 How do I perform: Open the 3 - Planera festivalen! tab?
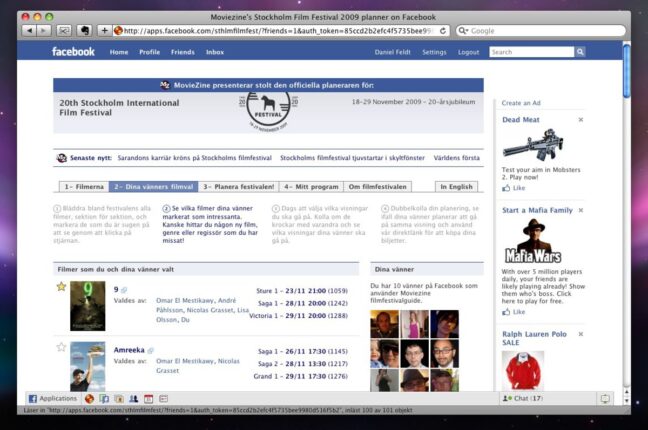(x=239, y=187)
